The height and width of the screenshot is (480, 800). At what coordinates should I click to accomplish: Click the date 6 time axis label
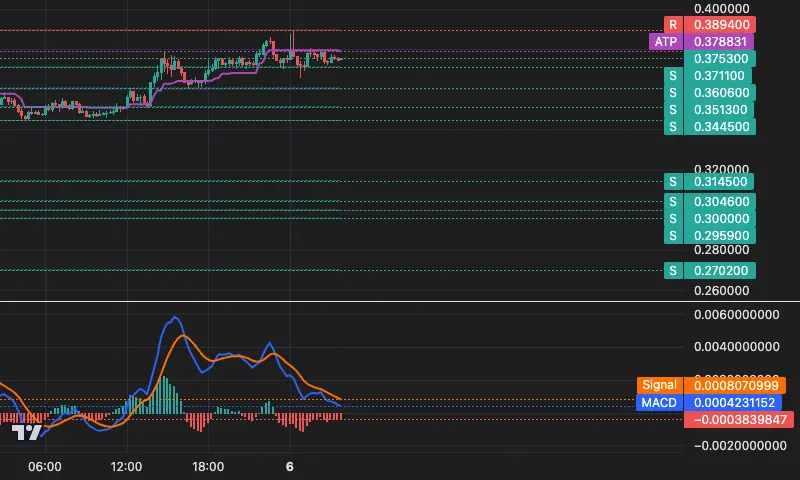pos(290,467)
